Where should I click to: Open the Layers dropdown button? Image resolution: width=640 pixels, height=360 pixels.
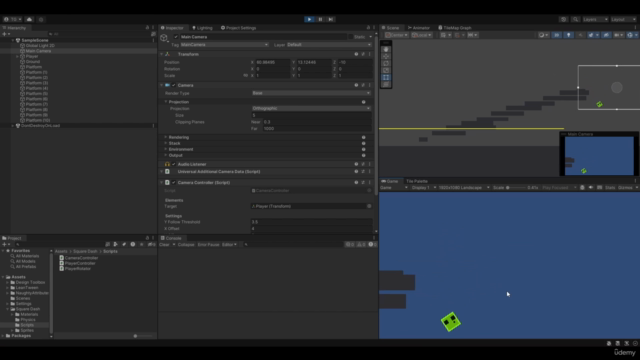click(x=595, y=19)
